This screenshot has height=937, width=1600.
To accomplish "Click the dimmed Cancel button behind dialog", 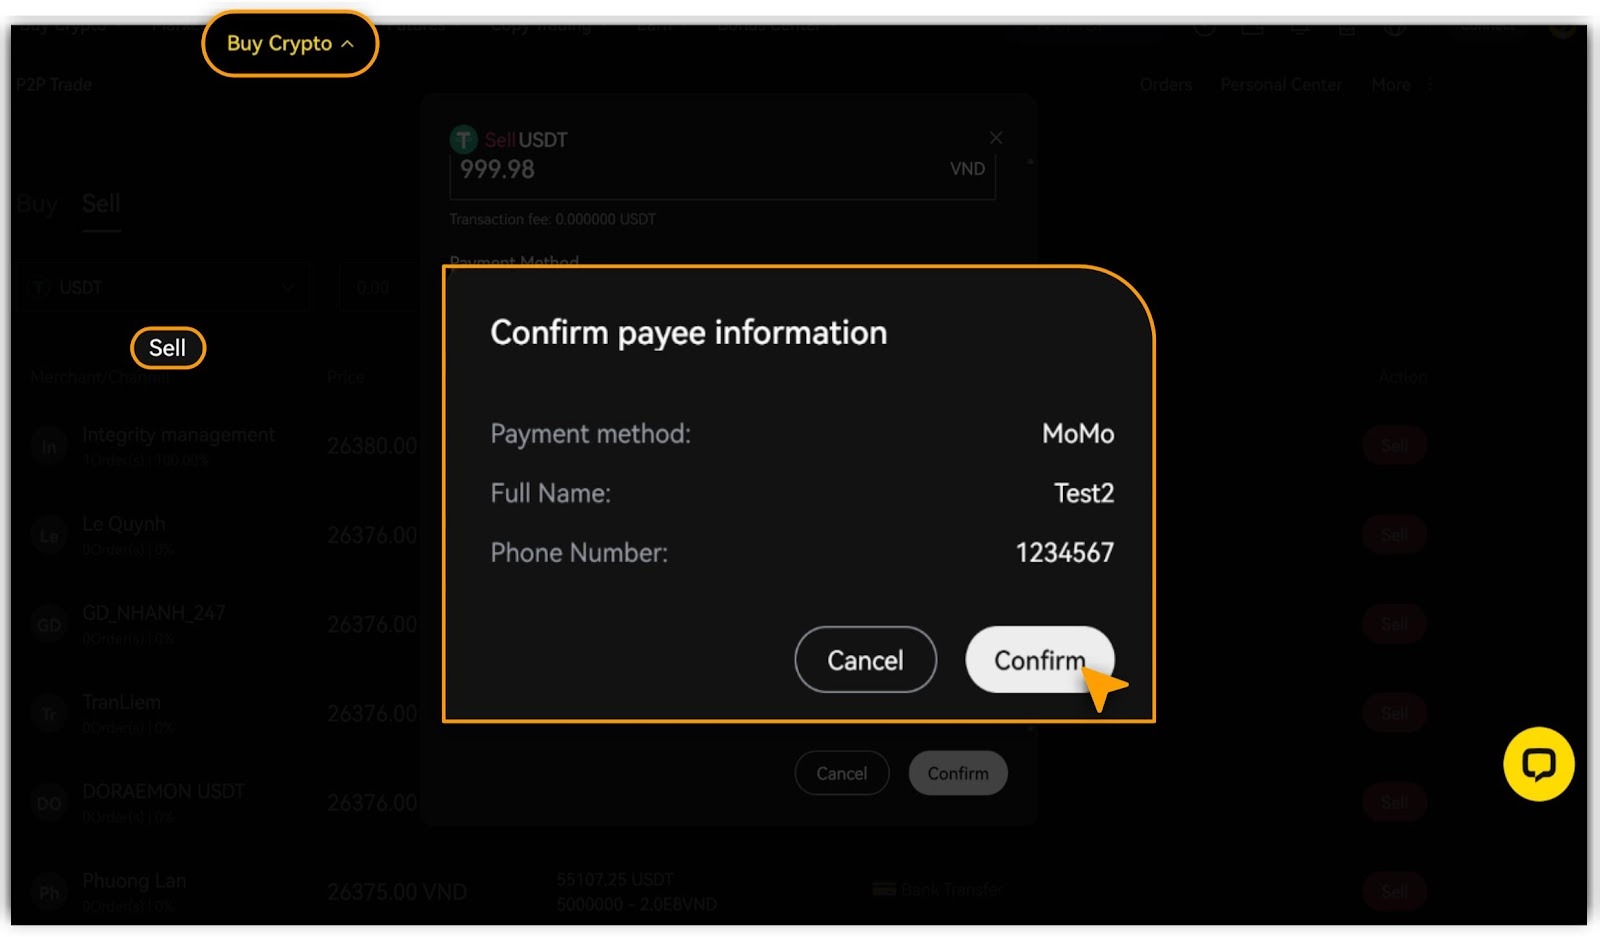I will pos(842,773).
